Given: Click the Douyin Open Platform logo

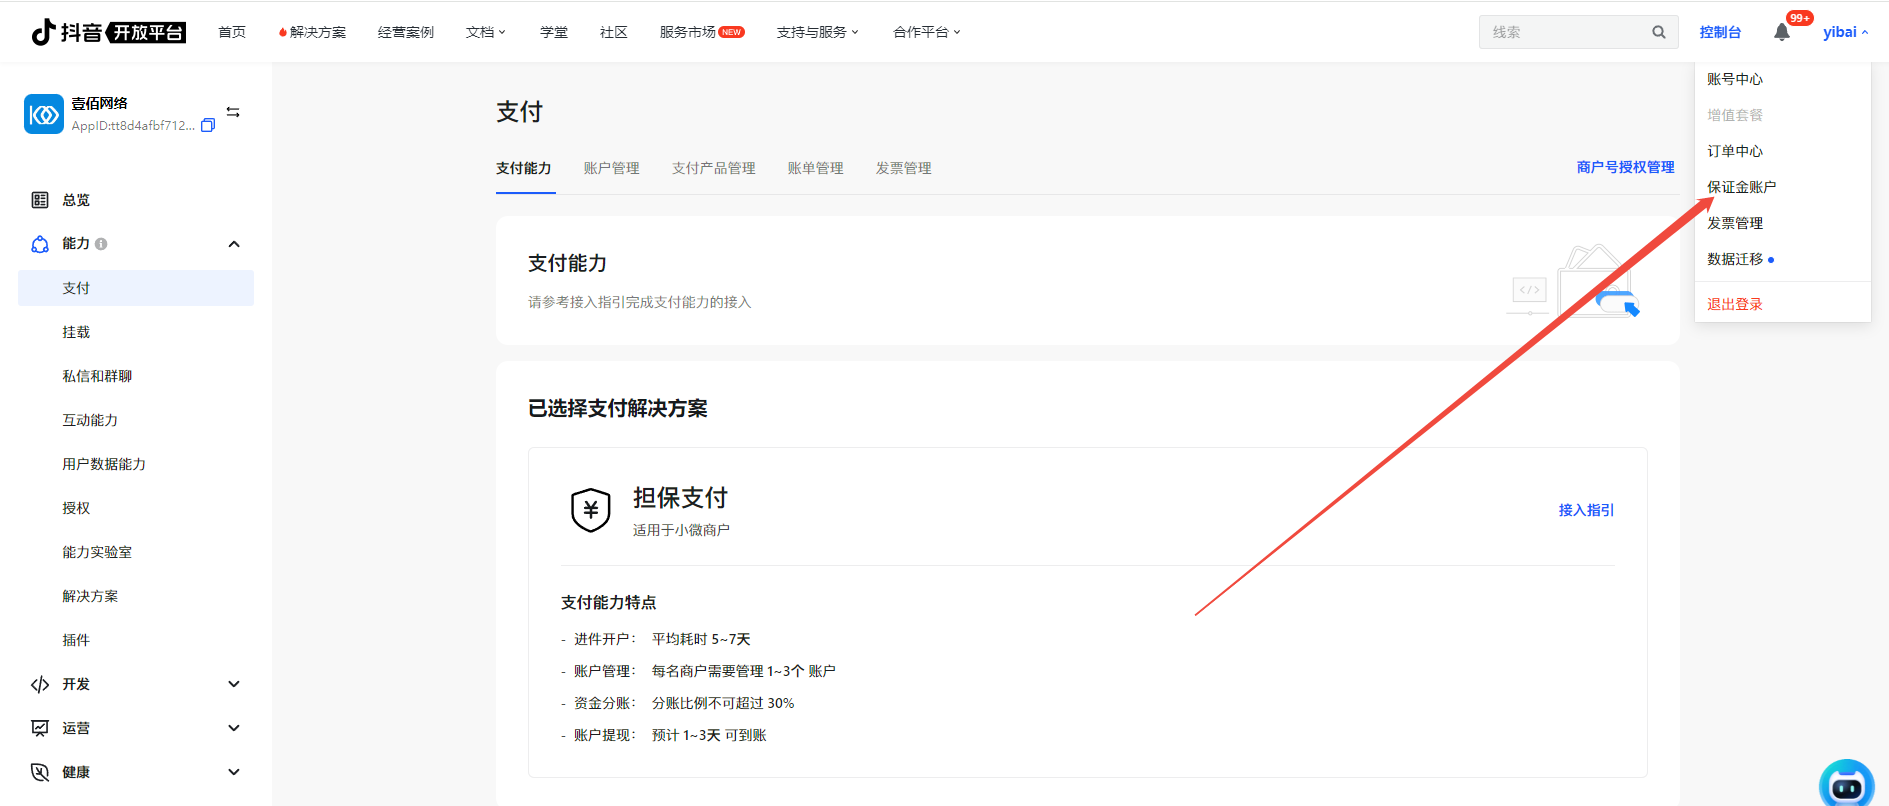Looking at the screenshot, I should coord(108,32).
